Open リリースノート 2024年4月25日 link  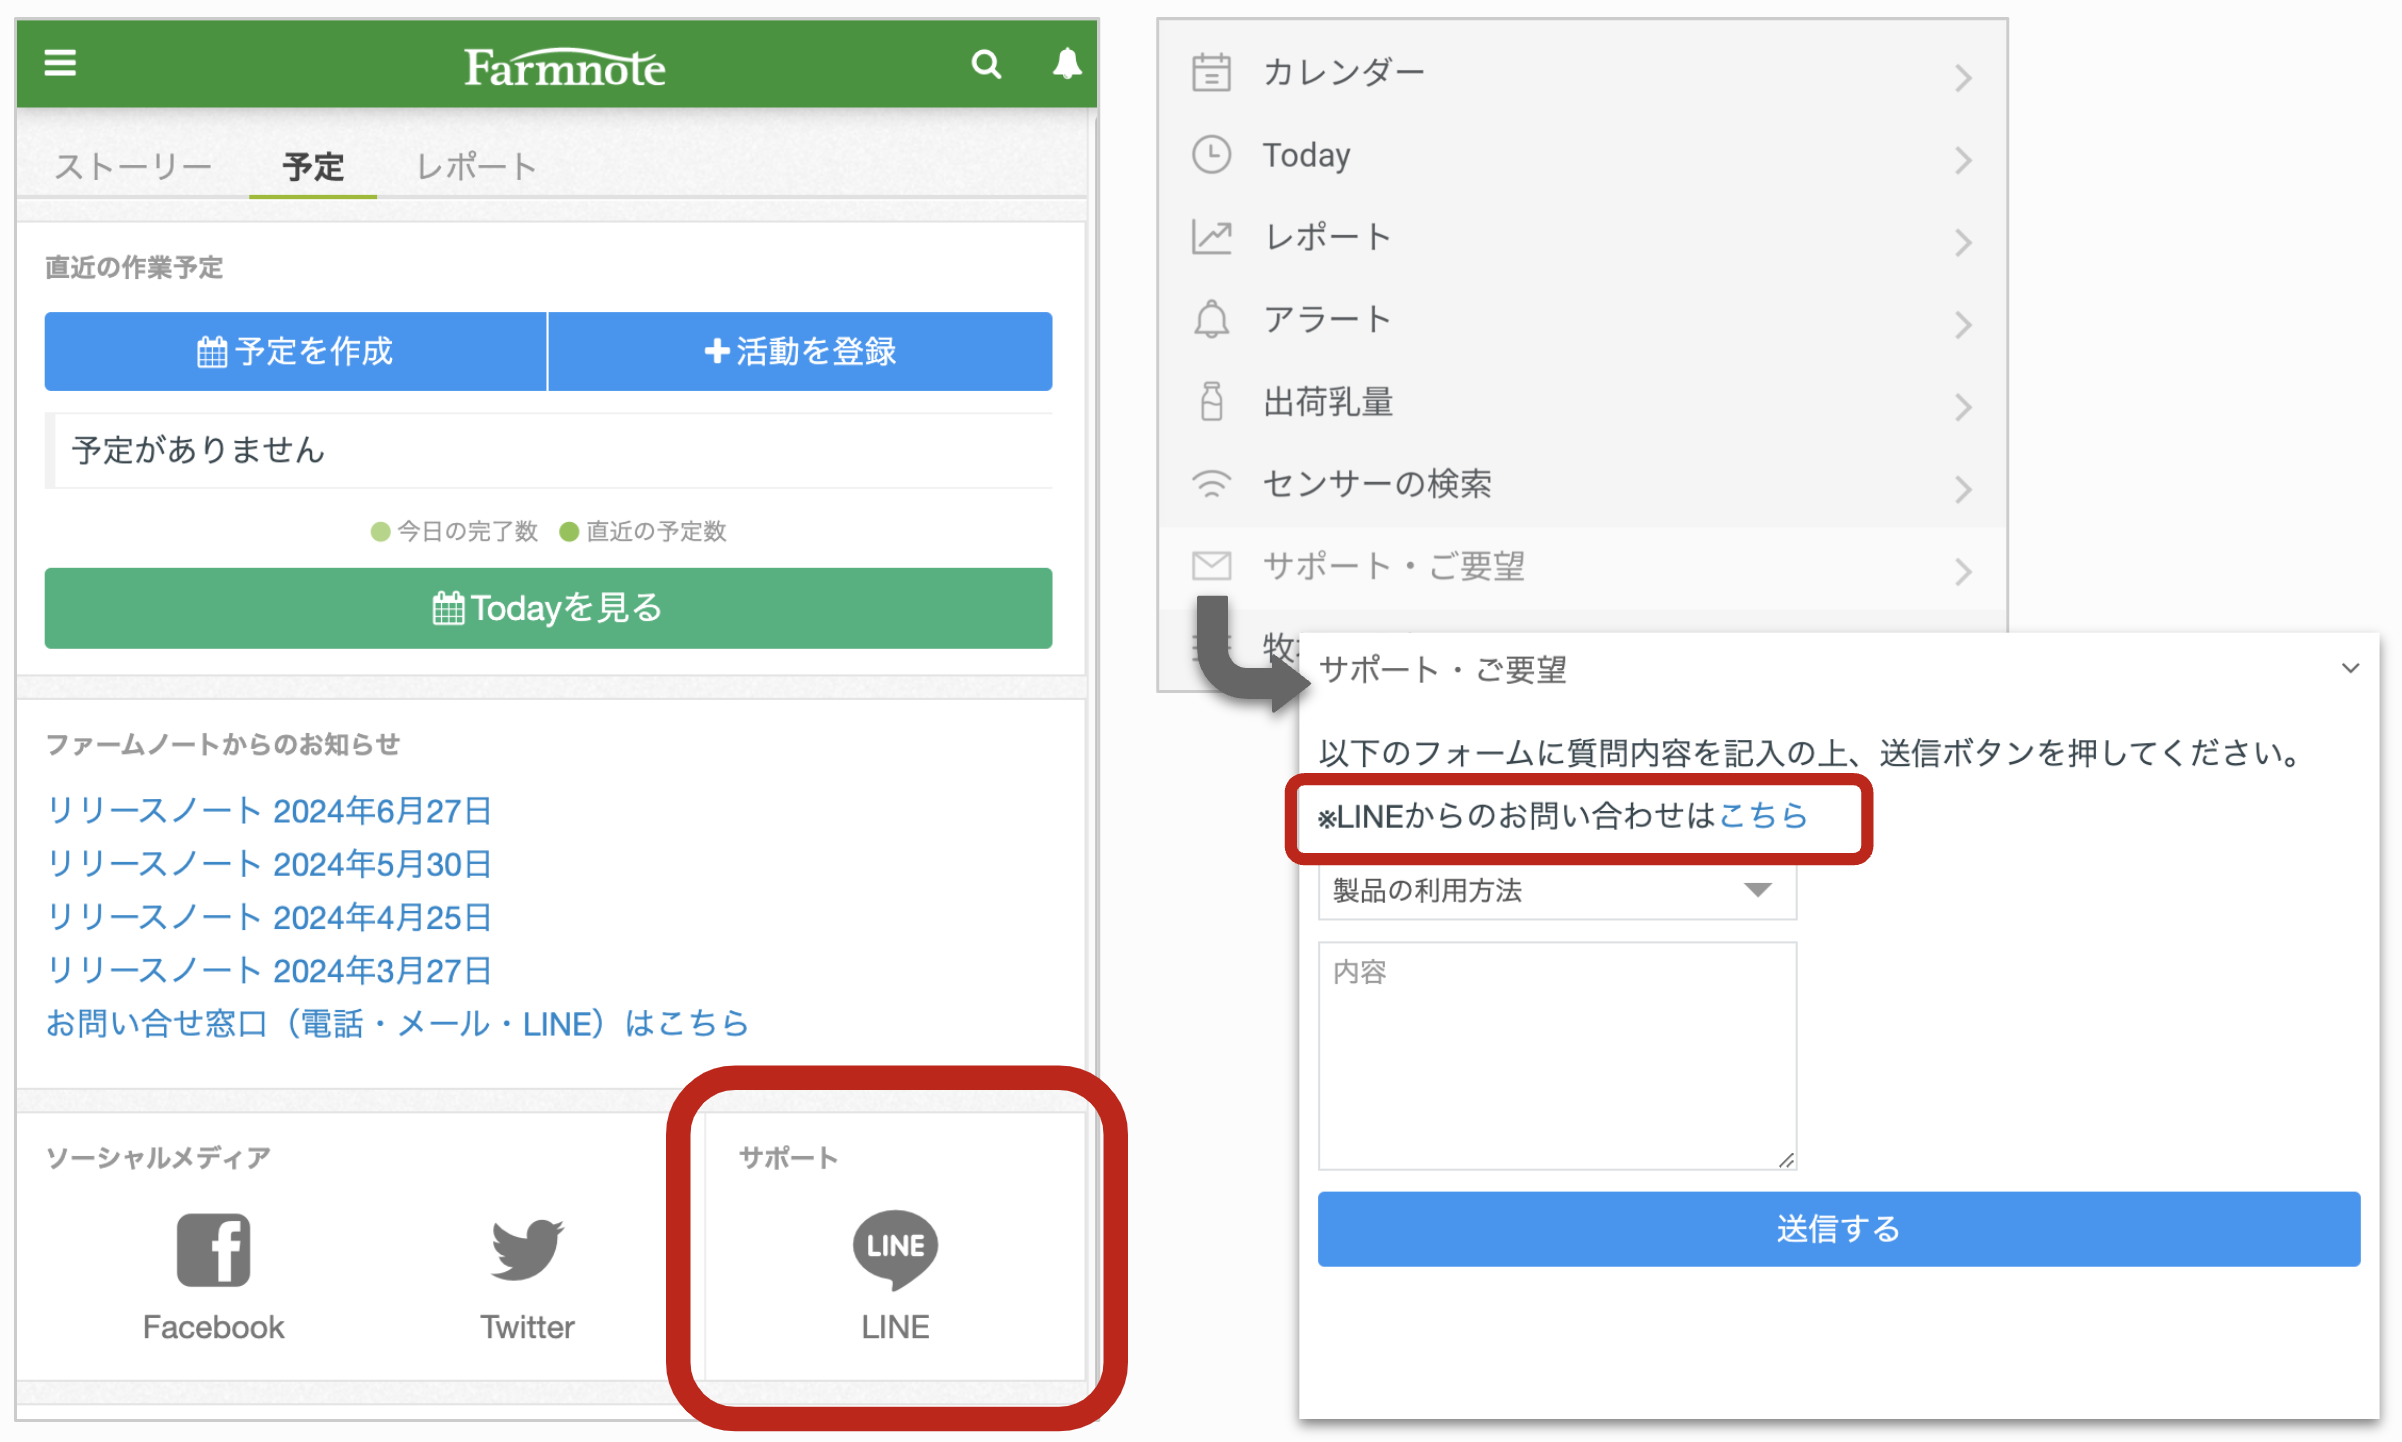[x=269, y=917]
